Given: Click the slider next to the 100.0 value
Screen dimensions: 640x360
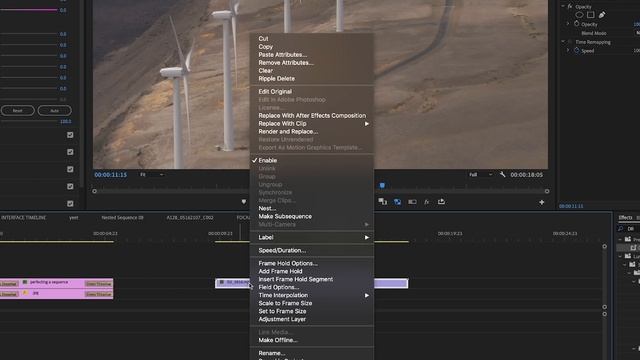Looking at the screenshot, I should tap(29, 122).
